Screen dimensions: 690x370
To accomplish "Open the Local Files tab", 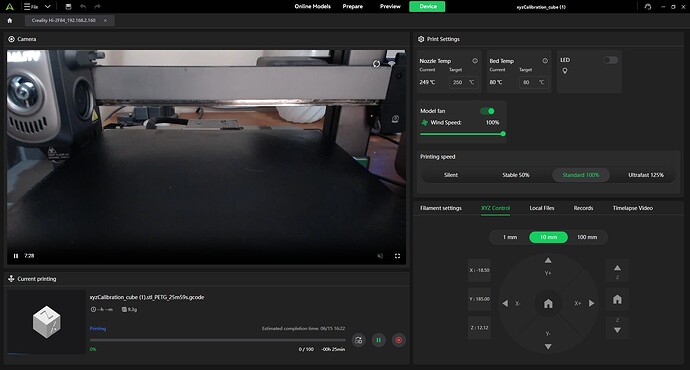I will [x=542, y=208].
